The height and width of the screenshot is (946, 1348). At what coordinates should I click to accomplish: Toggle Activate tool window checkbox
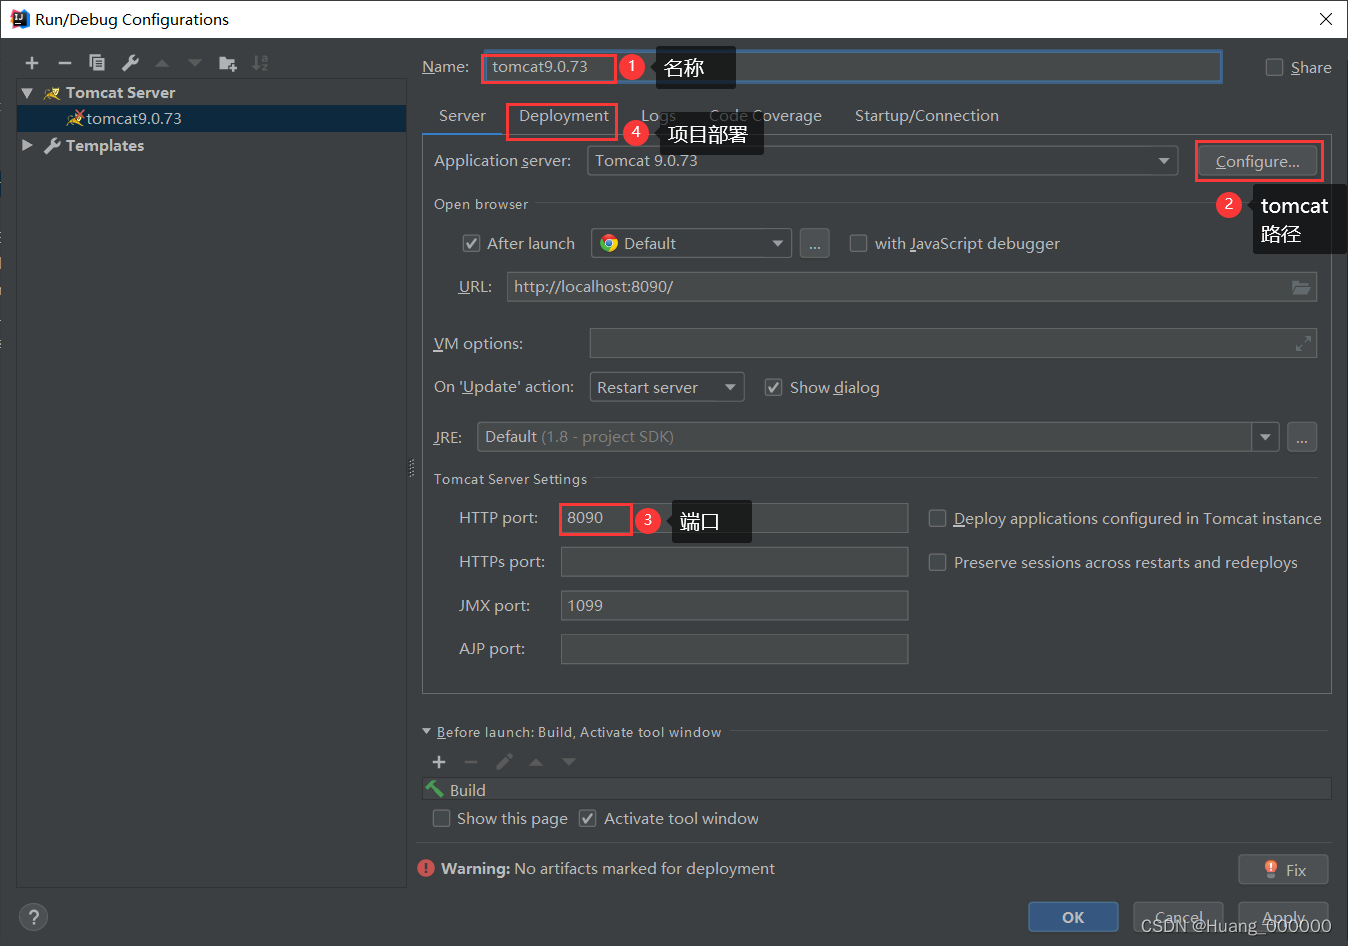pyautogui.click(x=588, y=818)
